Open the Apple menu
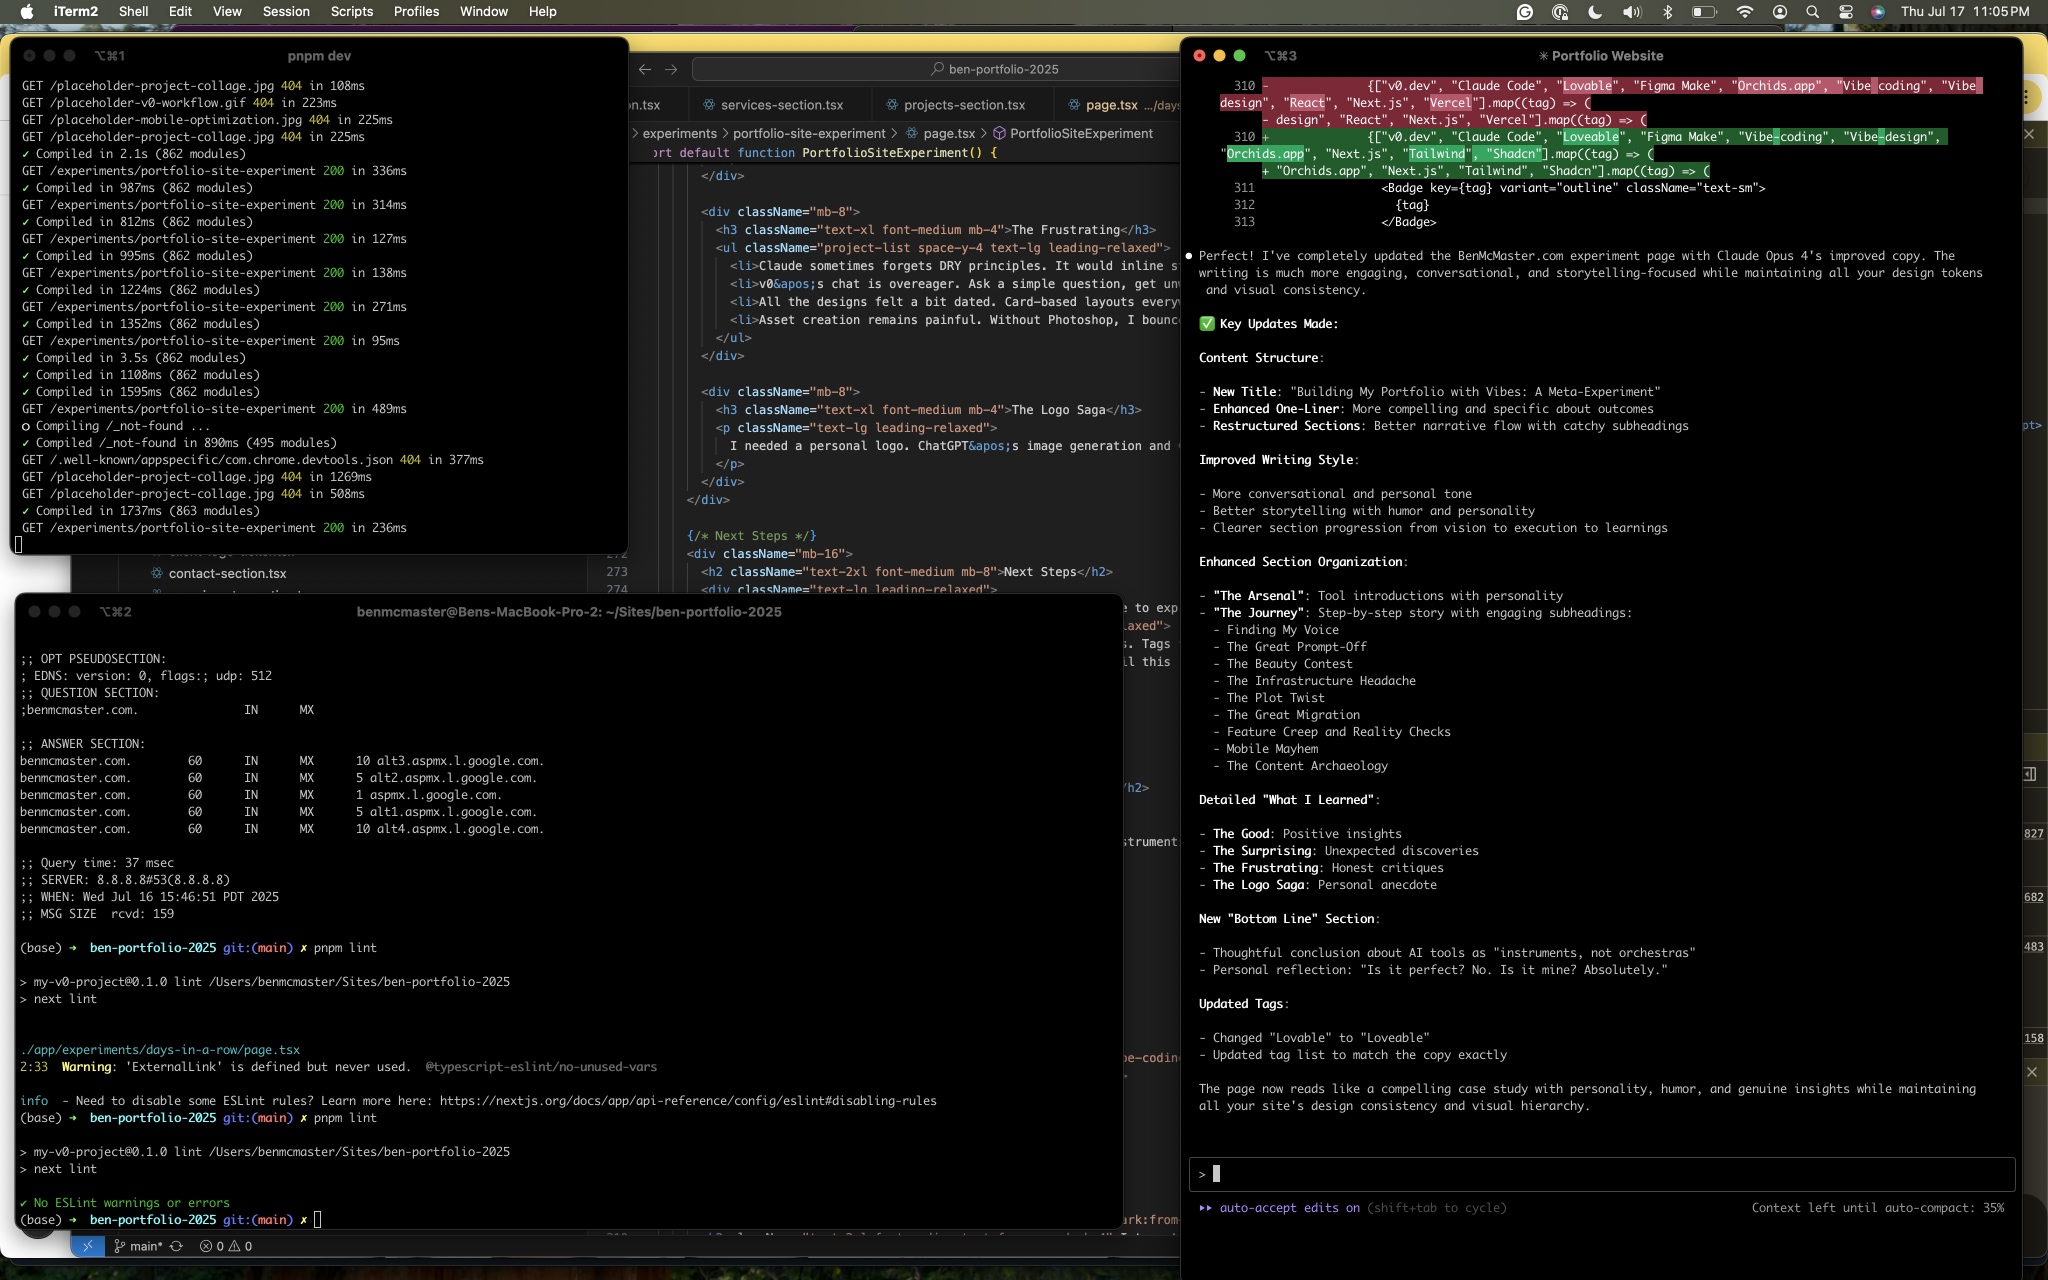Screen dimensions: 2048x1280 pyautogui.click(x=27, y=11)
